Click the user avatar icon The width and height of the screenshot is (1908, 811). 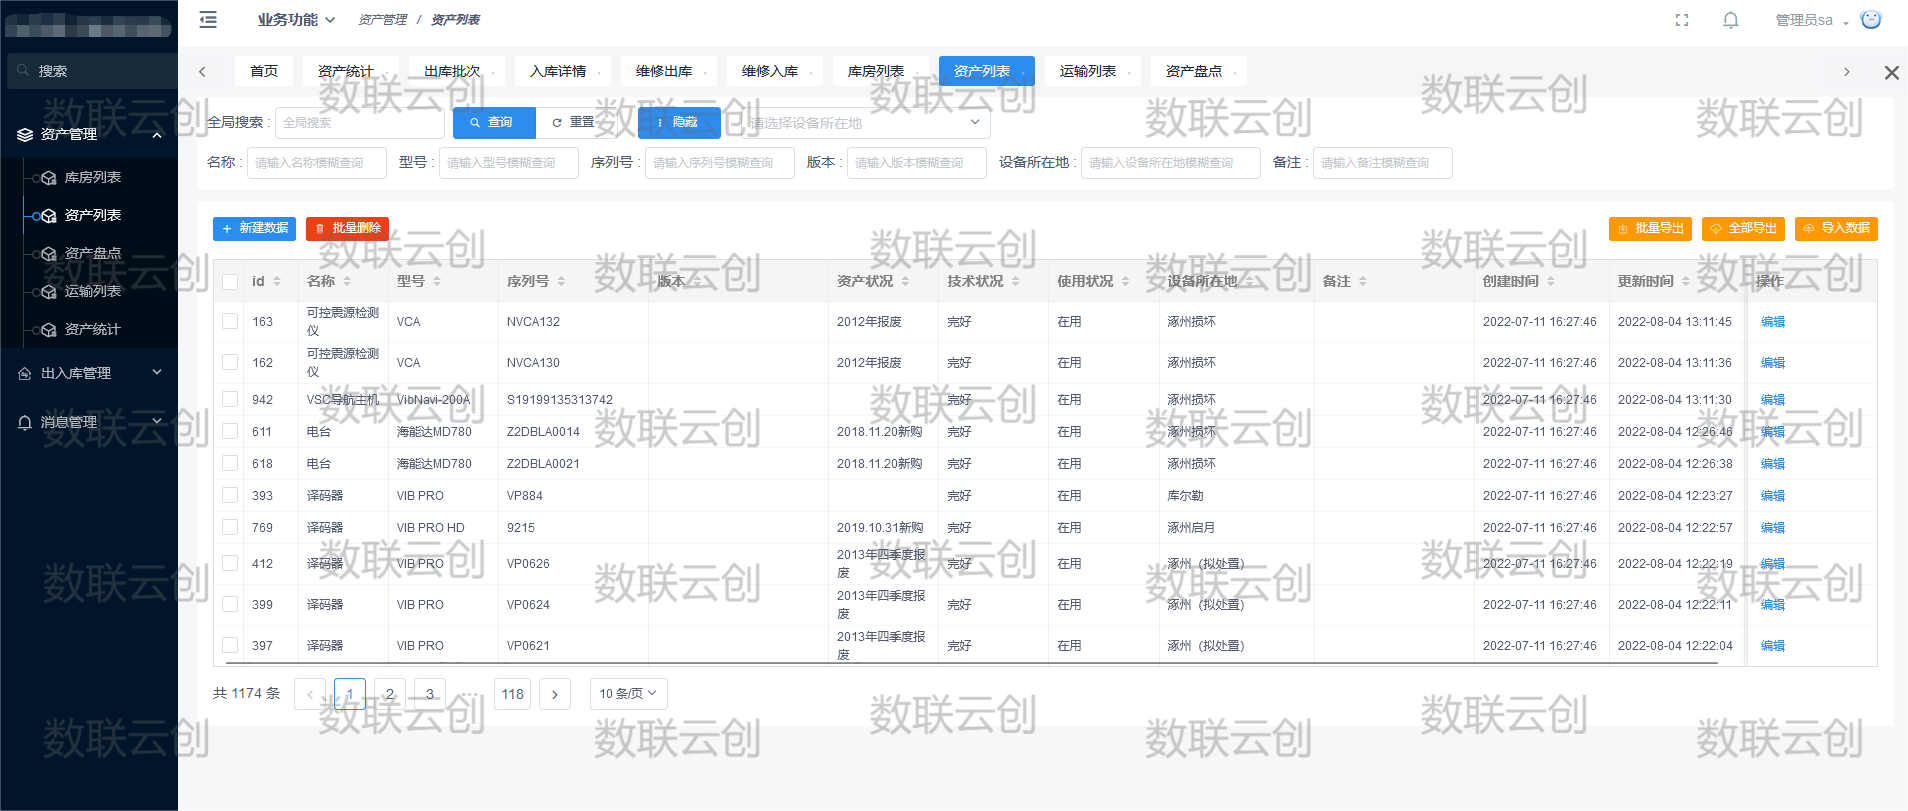click(x=1871, y=19)
